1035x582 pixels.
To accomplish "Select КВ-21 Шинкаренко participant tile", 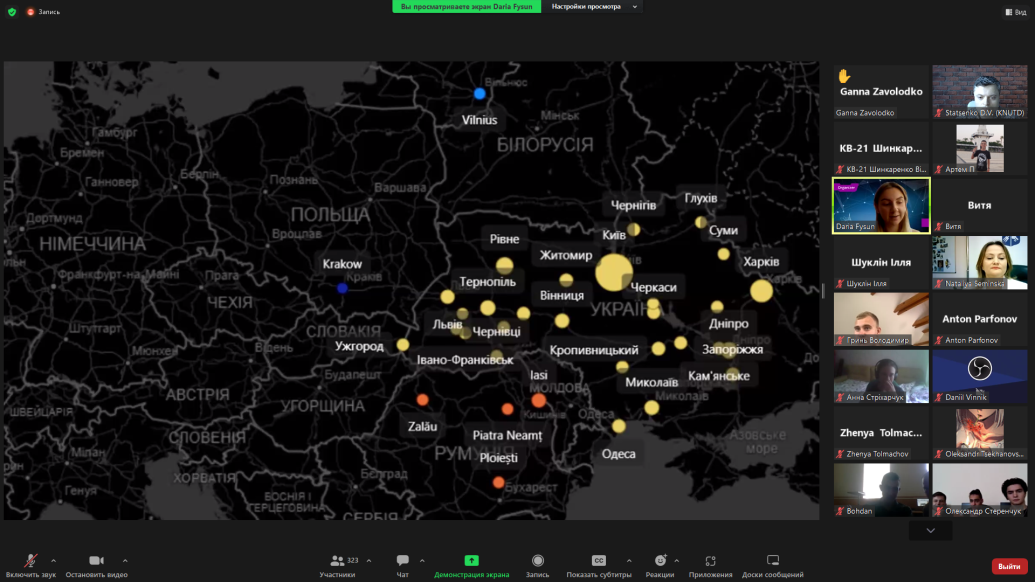I will (881, 148).
